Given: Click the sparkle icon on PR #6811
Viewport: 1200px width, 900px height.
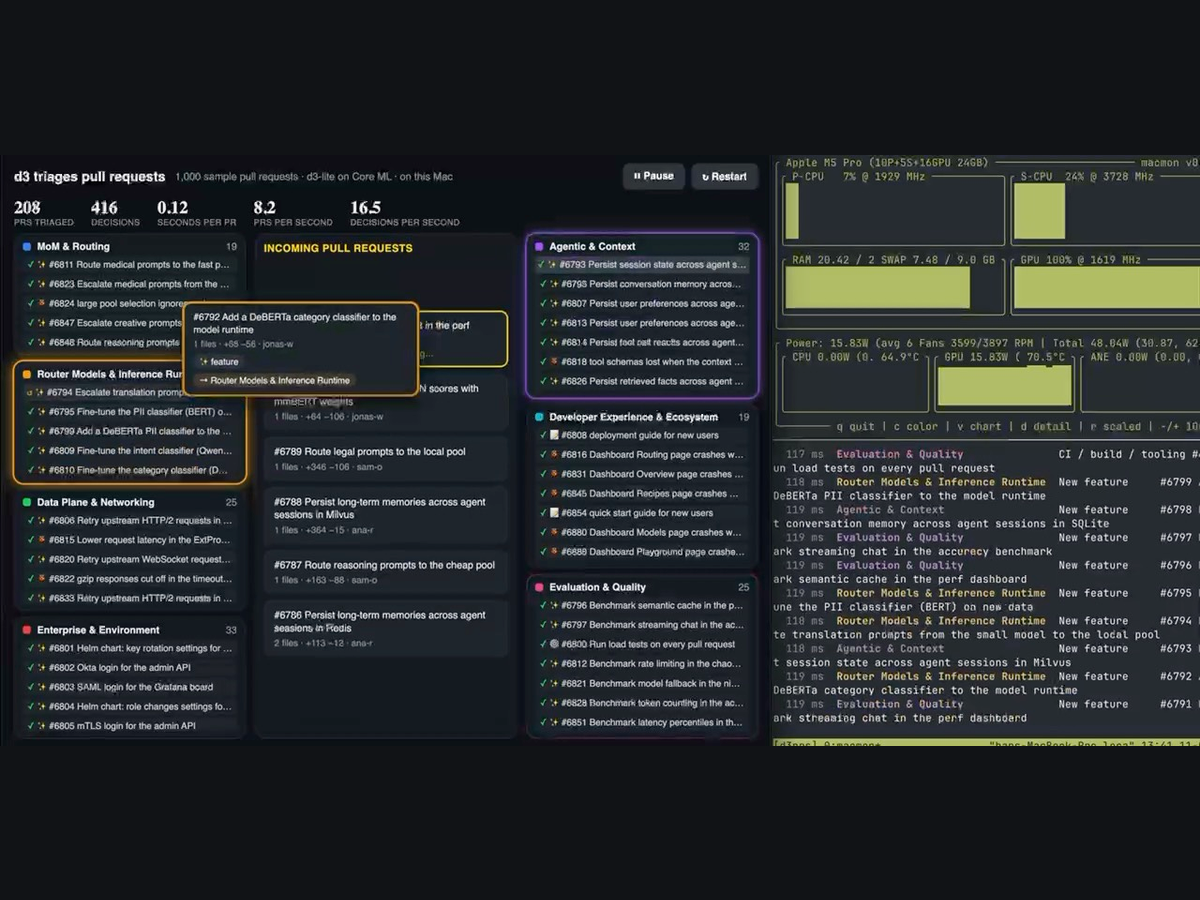Looking at the screenshot, I should (42, 265).
